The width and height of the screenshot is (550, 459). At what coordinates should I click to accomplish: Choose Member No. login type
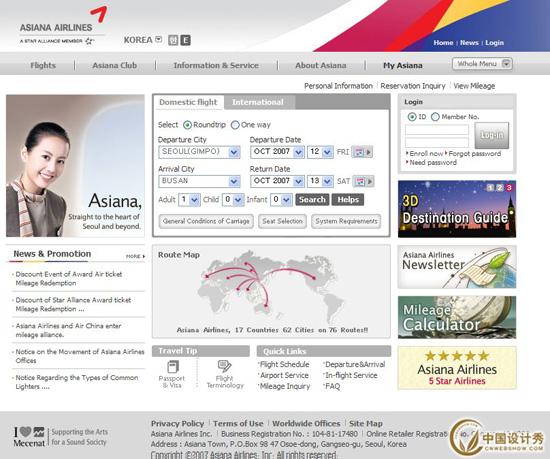tap(435, 117)
